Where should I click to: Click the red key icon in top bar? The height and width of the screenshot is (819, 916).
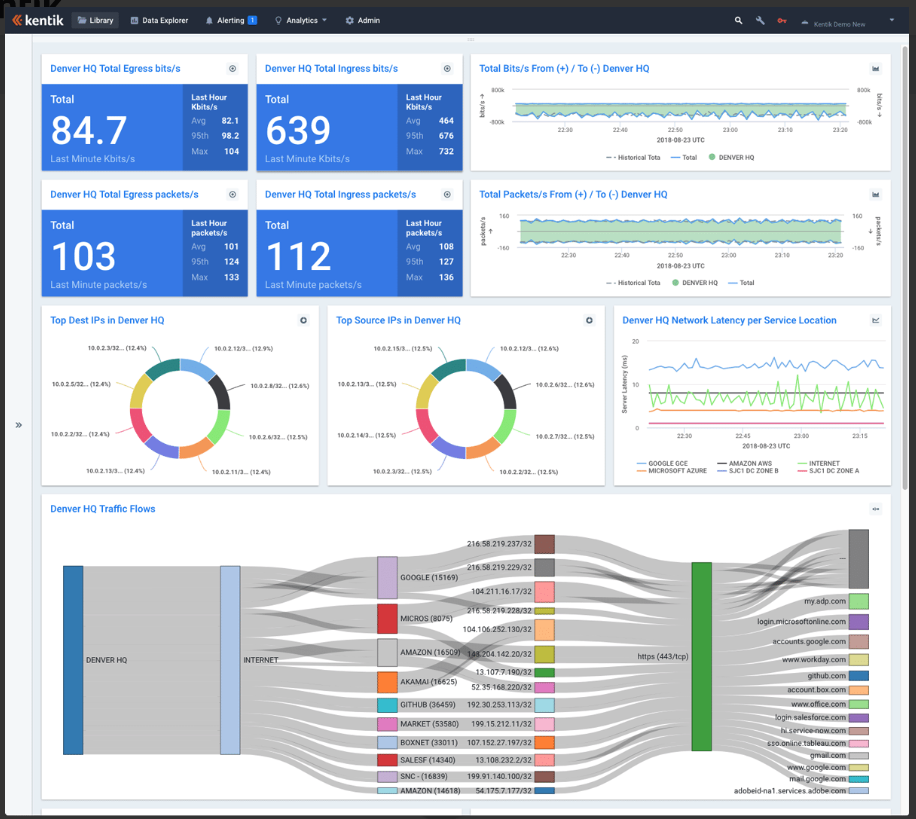782,20
